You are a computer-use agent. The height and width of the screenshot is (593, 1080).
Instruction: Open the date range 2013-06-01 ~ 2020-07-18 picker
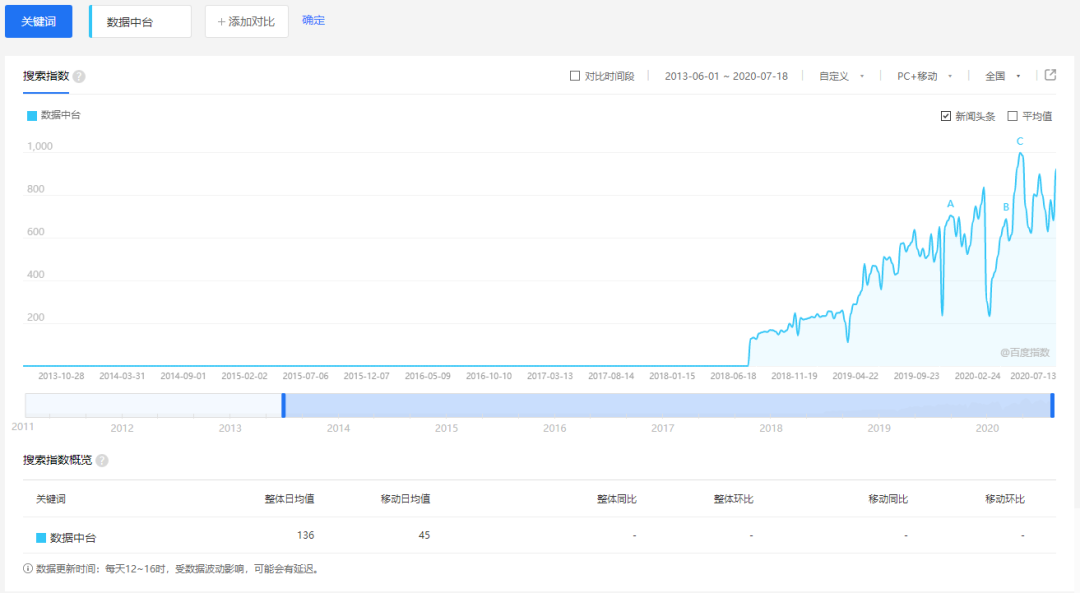726,76
